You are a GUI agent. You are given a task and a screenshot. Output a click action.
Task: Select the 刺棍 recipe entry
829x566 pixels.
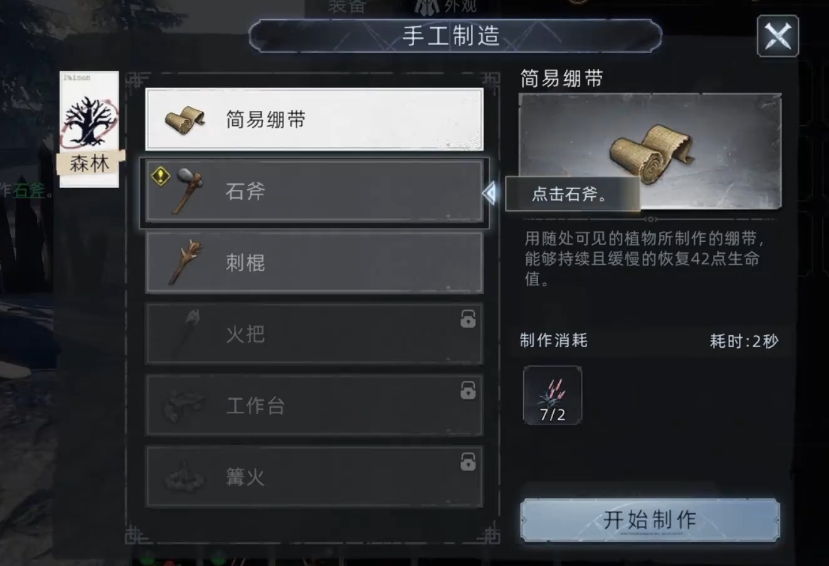click(314, 262)
